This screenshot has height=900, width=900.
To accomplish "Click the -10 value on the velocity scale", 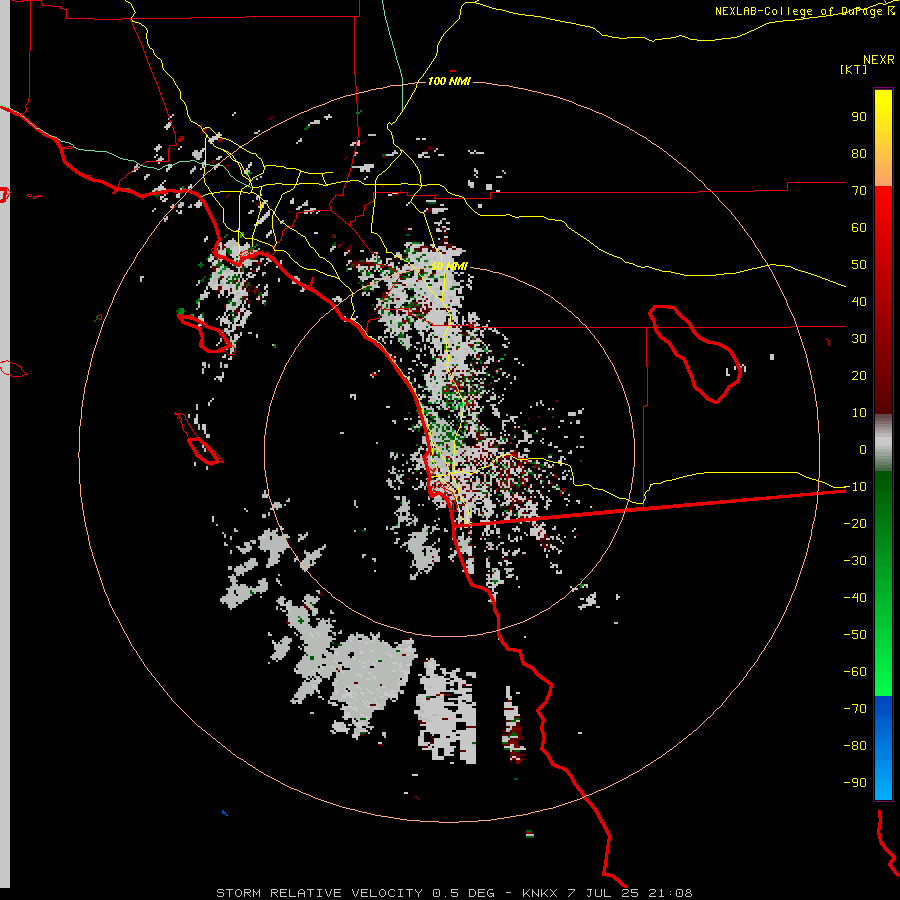I will pyautogui.click(x=855, y=487).
